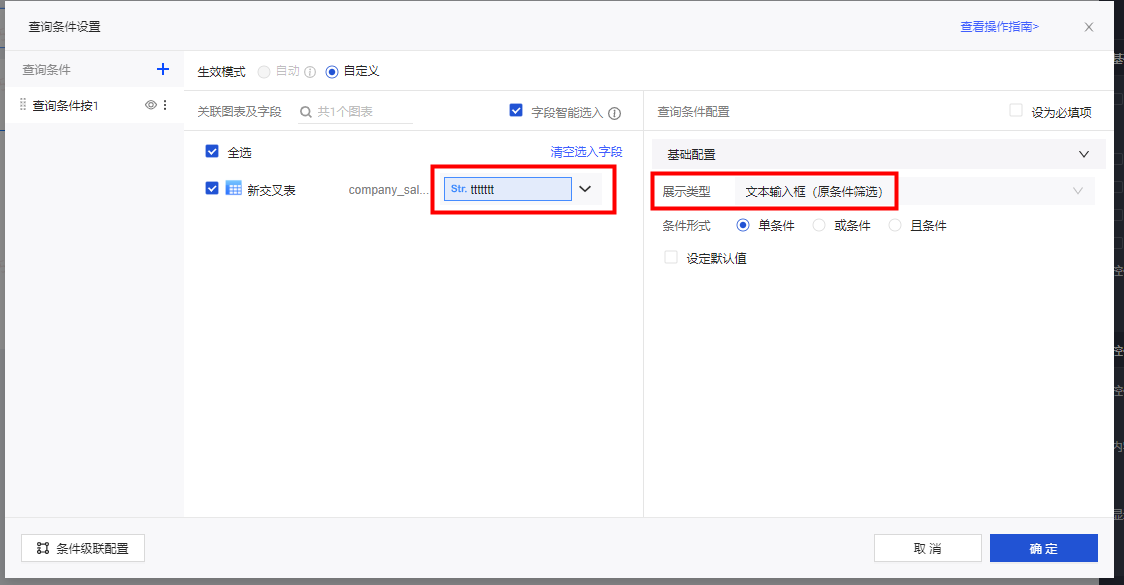The image size is (1124, 585).
Task: Open the three-dot menu for 查询条件按1
Action: (x=166, y=105)
